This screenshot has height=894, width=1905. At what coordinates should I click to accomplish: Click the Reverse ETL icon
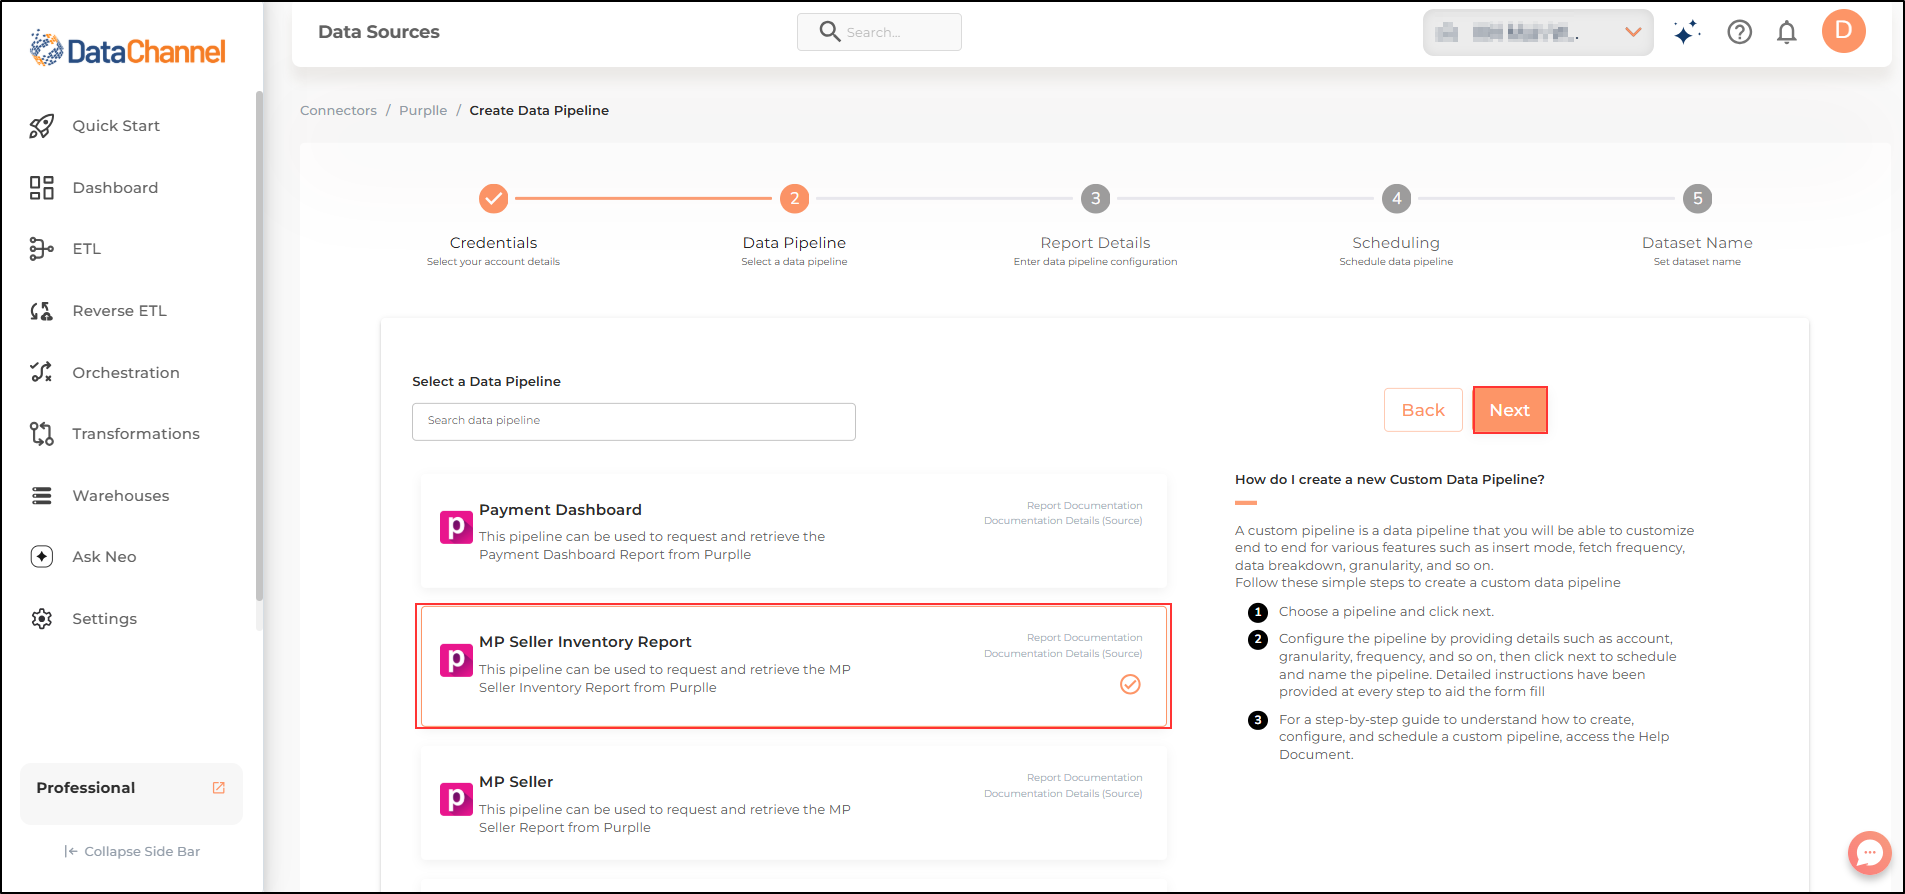tap(41, 311)
